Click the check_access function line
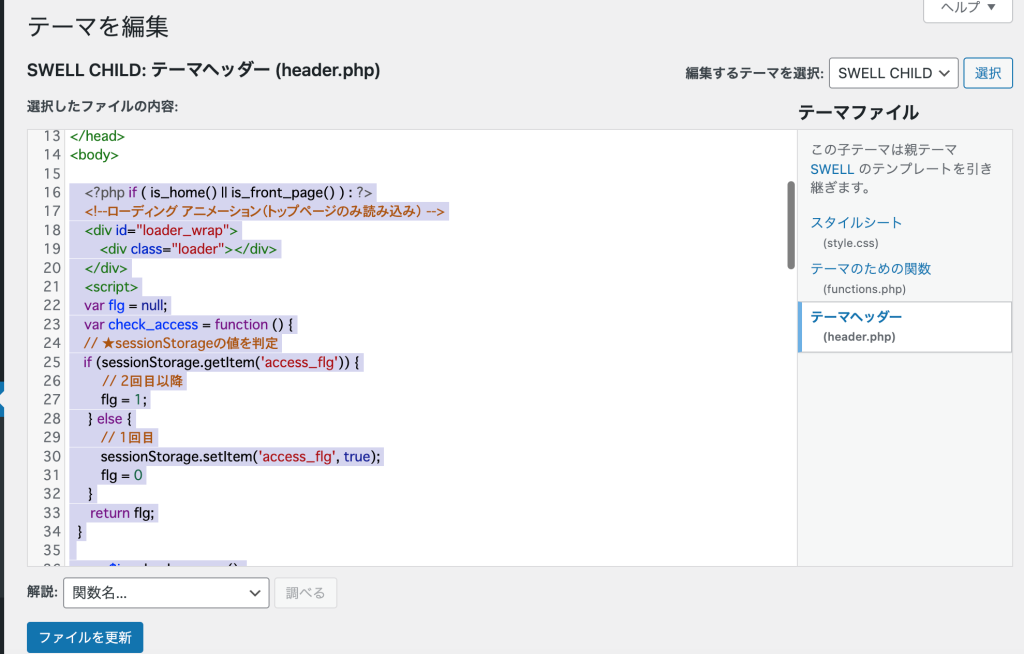Screen dimensions: 1024x654 click(x=189, y=324)
